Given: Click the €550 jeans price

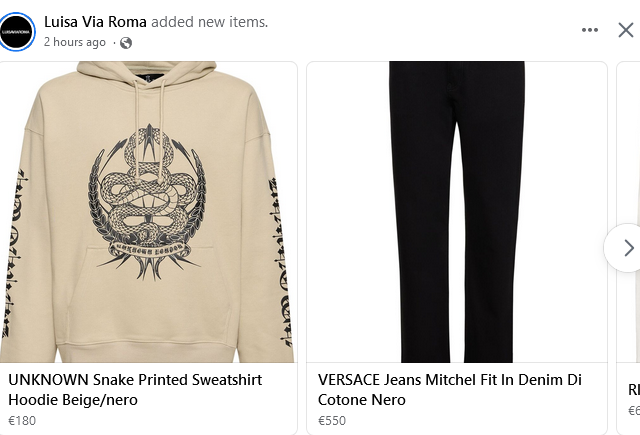Looking at the screenshot, I should (x=332, y=421).
